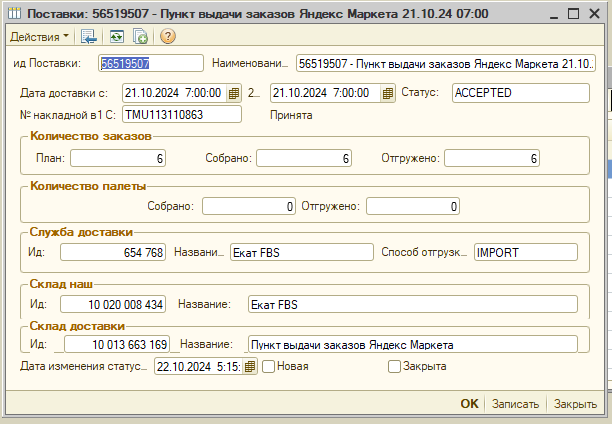Click the status change date field 22.10.2024

tap(199, 367)
